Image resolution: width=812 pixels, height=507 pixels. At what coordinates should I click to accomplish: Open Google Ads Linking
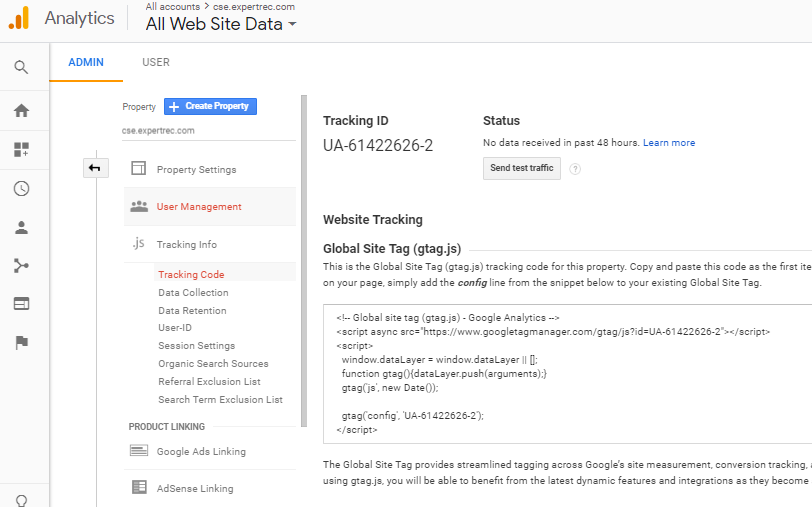click(x=201, y=452)
